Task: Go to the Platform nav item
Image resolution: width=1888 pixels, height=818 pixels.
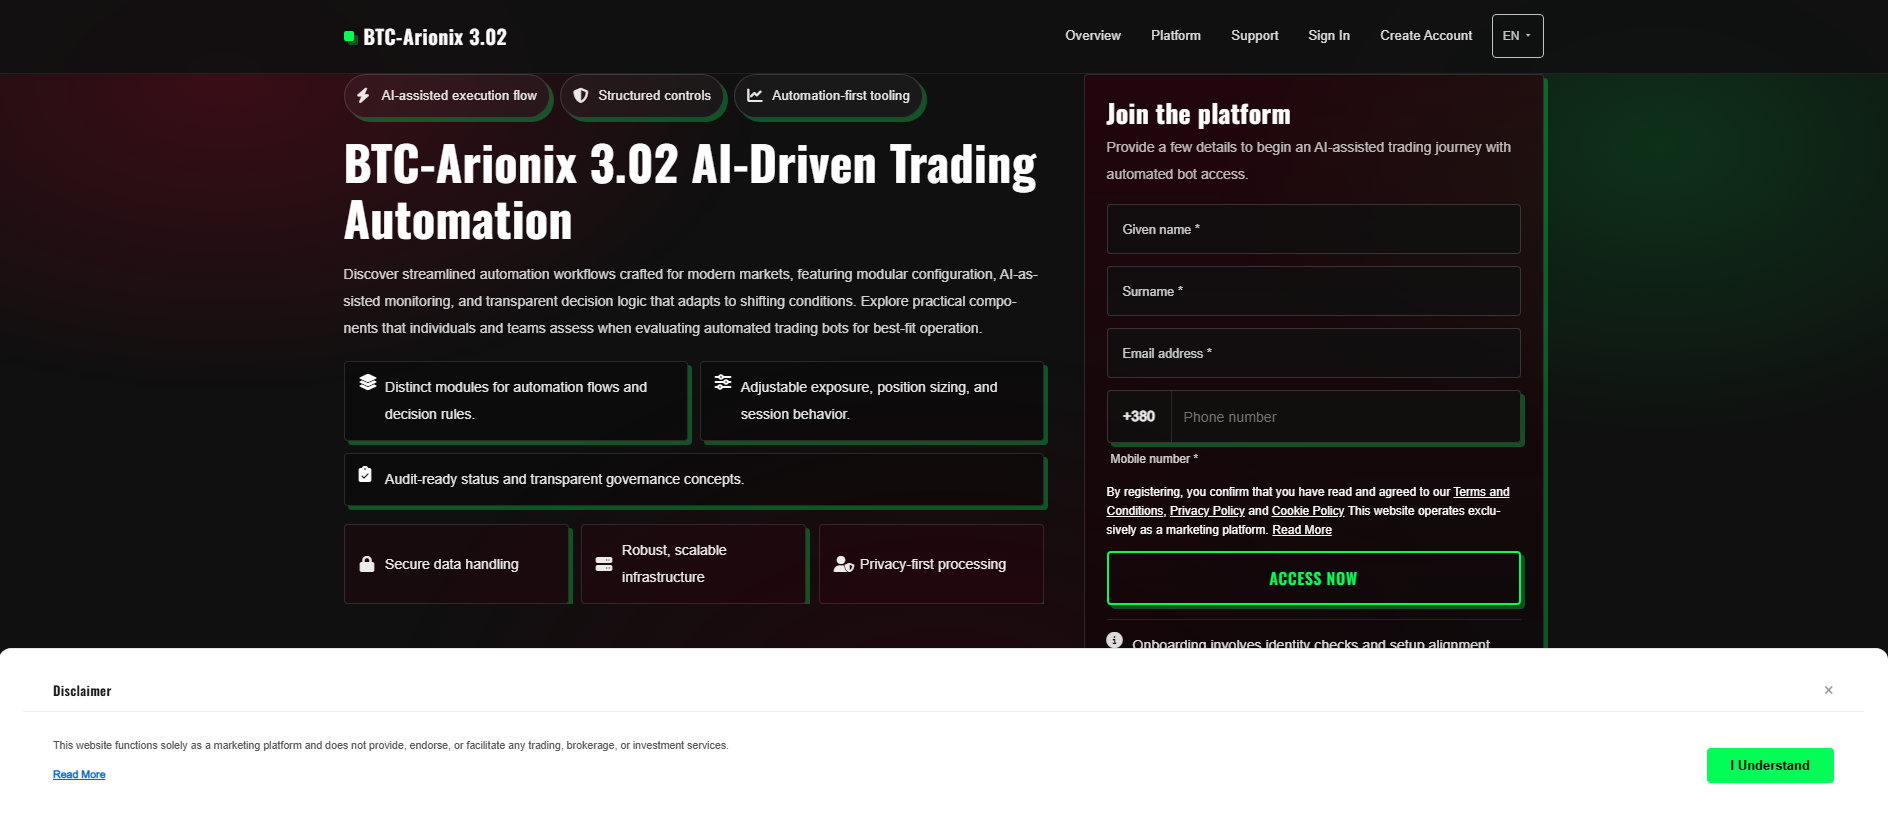Action: coord(1176,36)
